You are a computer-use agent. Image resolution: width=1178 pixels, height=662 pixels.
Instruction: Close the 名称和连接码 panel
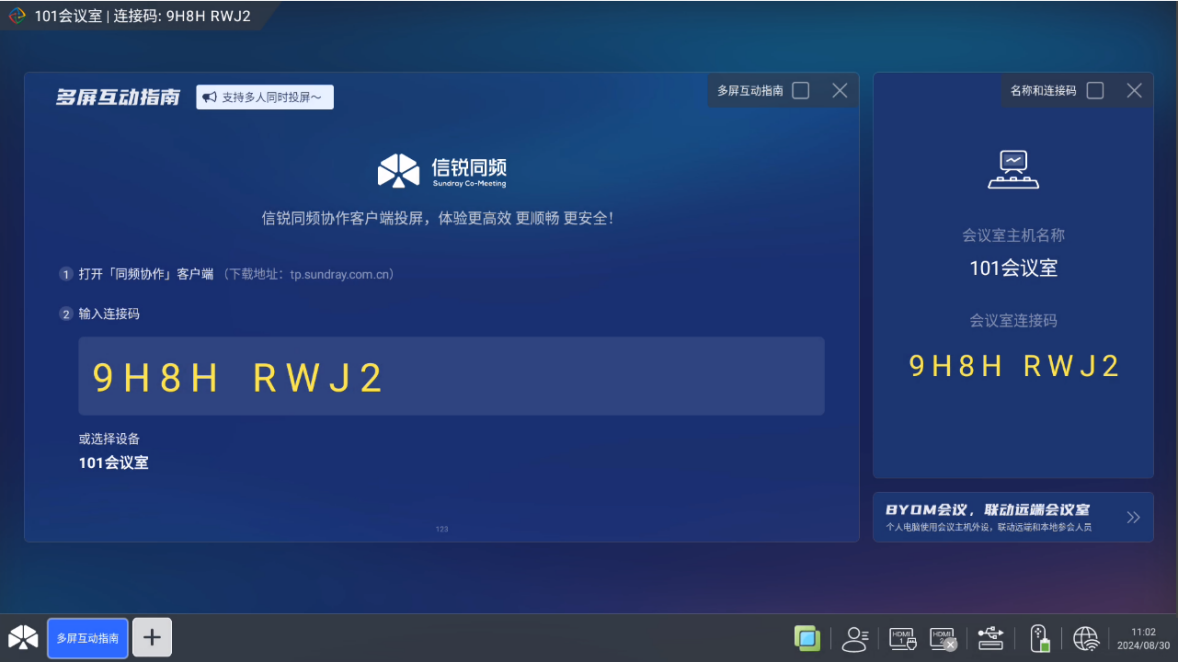[x=1134, y=90]
